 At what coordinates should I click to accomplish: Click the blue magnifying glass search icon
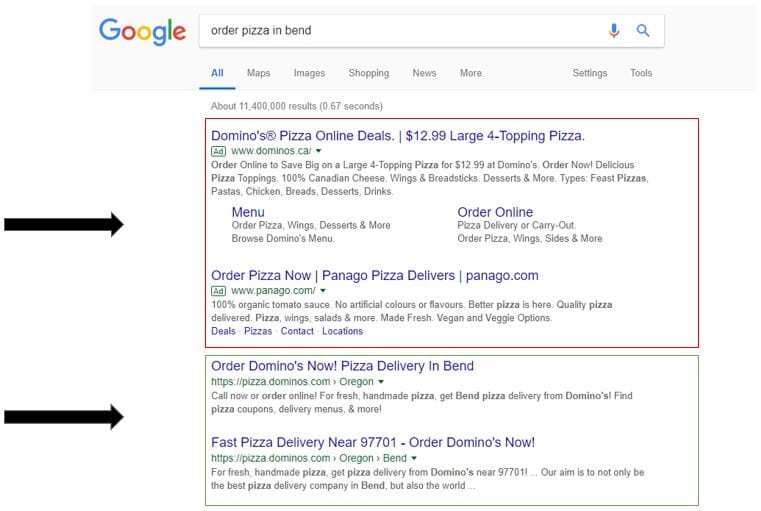643,31
